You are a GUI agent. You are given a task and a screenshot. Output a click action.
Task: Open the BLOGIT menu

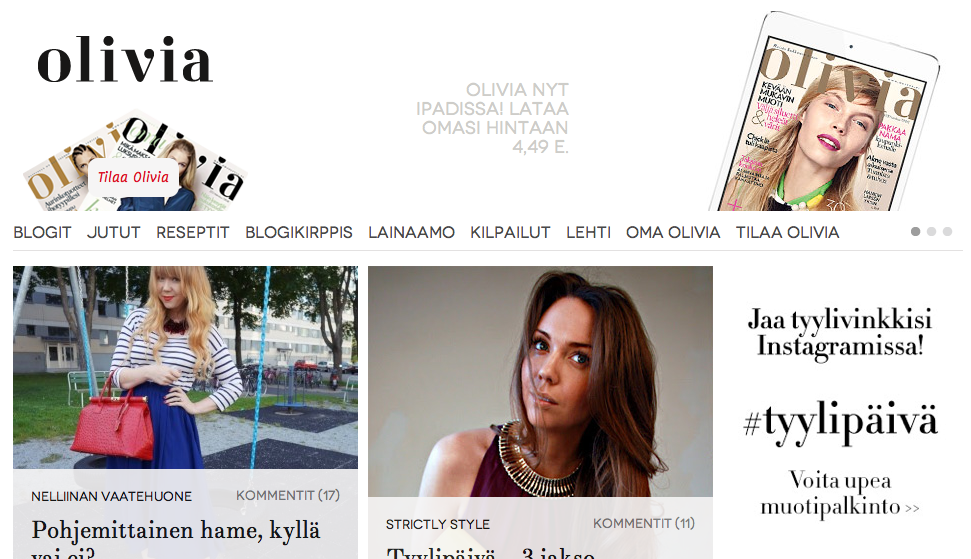[42, 233]
